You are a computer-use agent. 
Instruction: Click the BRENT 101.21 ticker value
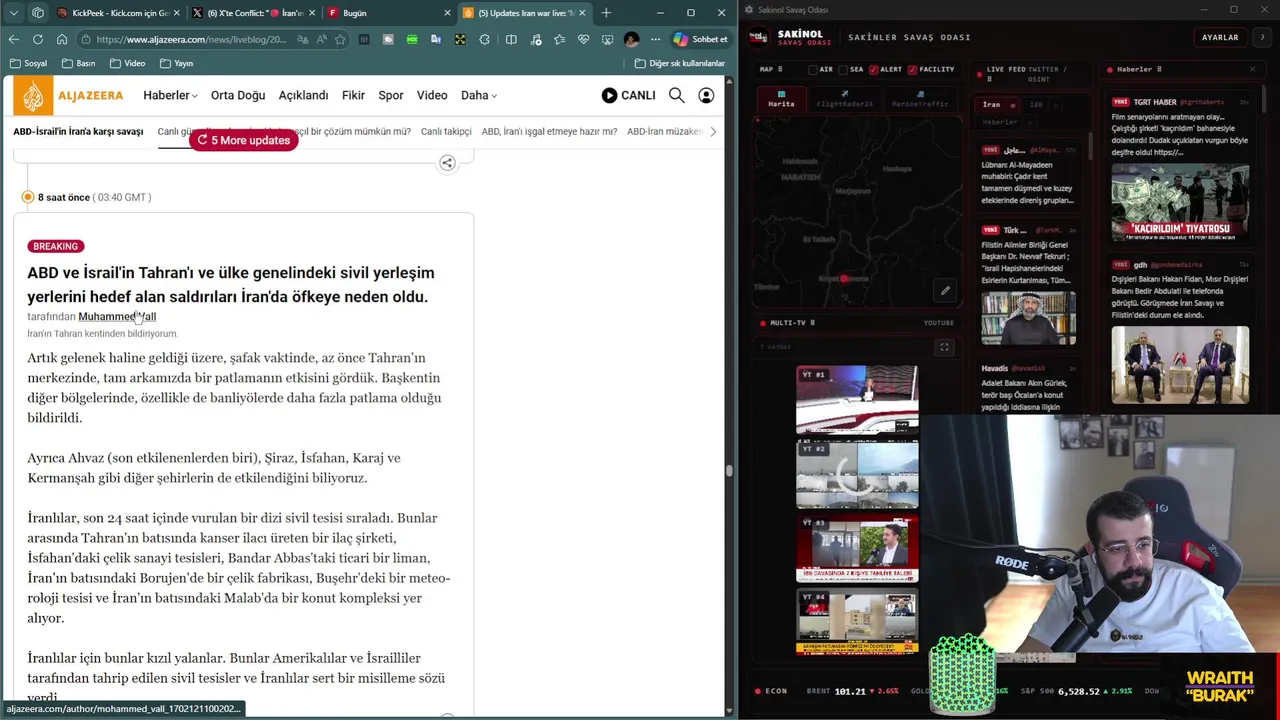point(850,691)
